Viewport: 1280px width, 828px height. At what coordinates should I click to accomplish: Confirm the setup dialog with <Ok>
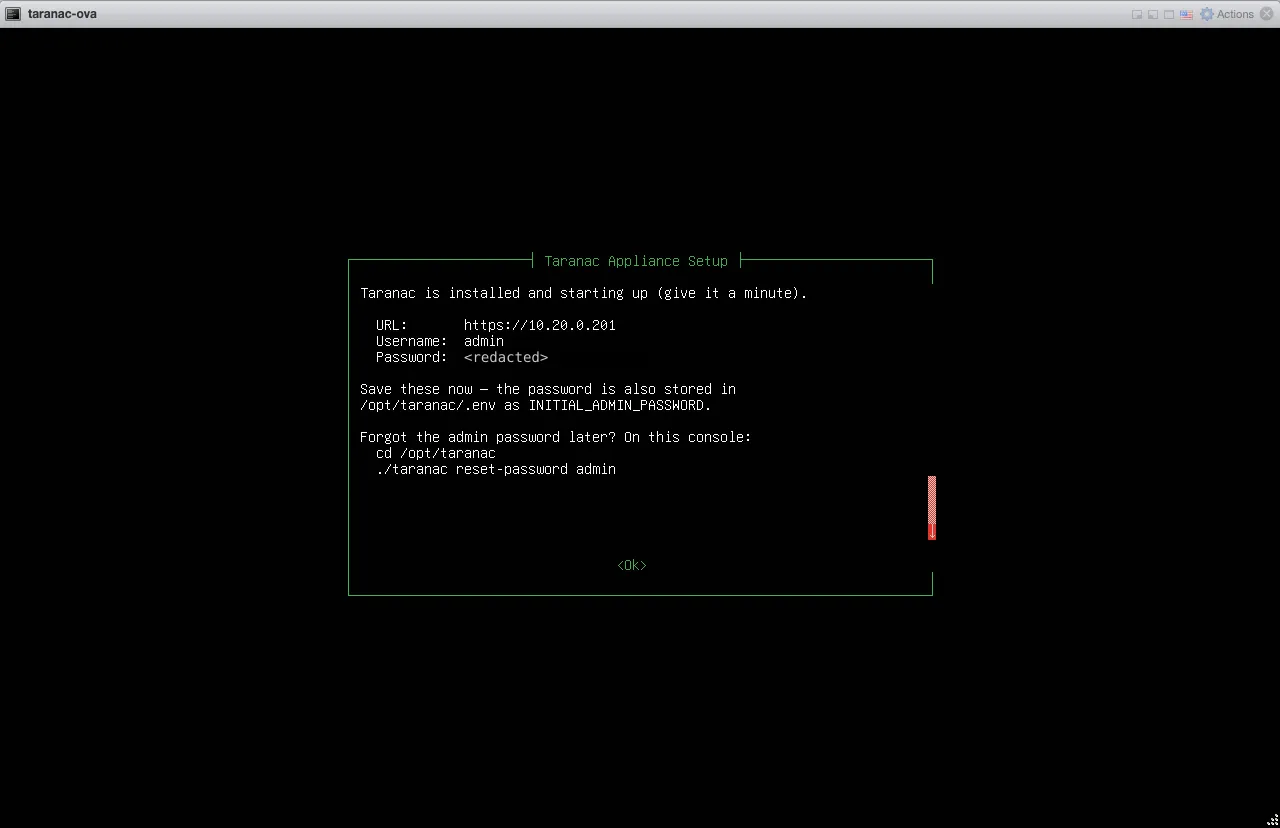tap(632, 565)
